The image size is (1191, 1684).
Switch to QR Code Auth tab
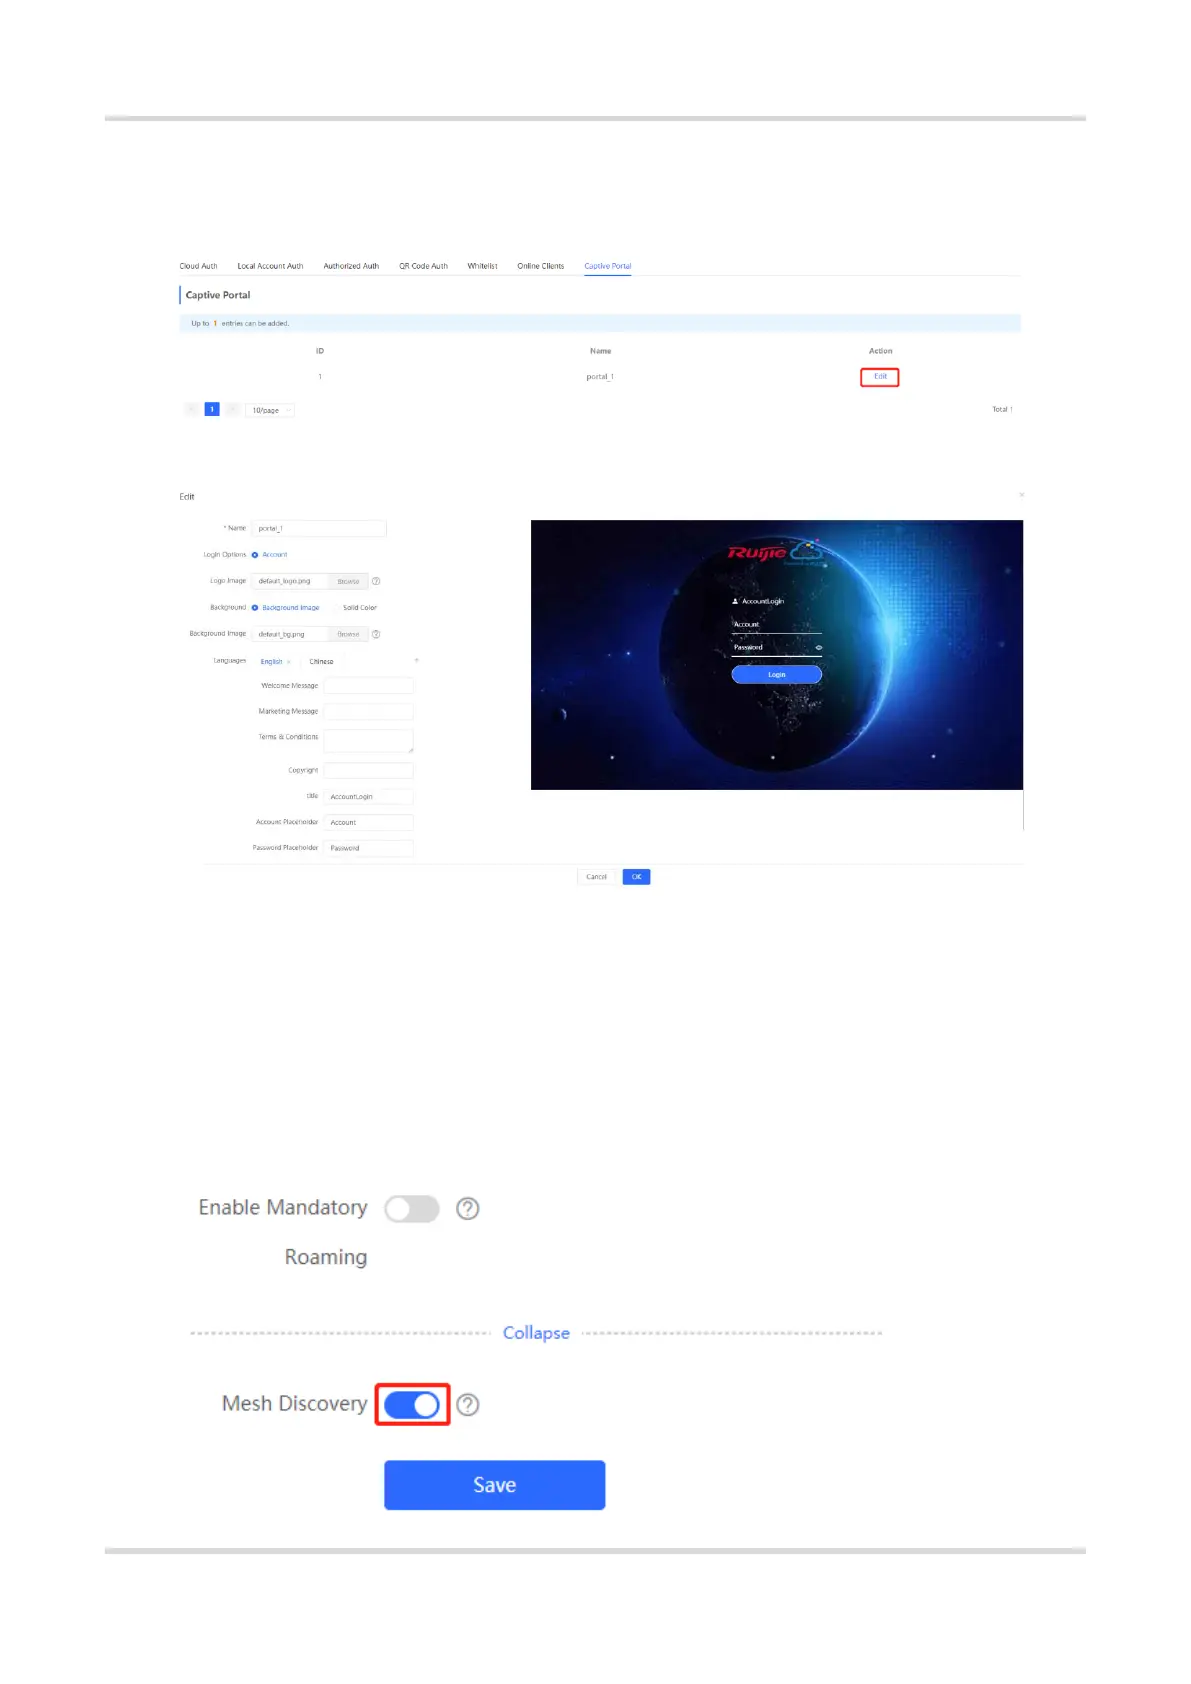pos(423,266)
